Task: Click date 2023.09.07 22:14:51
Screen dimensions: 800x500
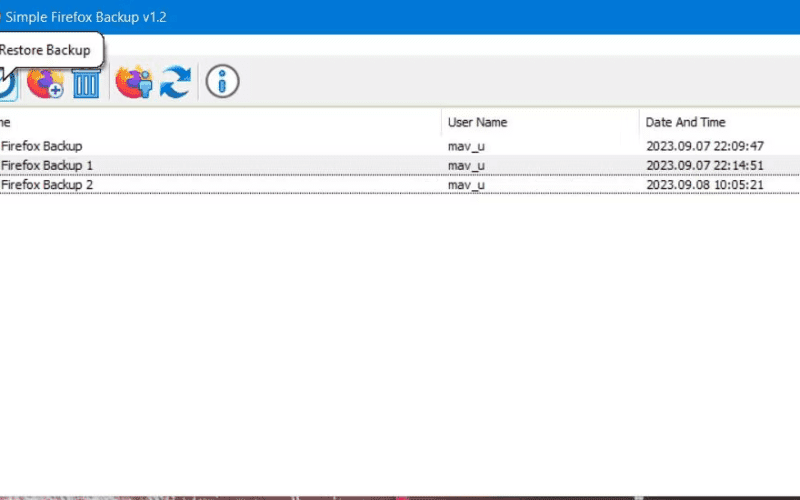Action: 705,165
